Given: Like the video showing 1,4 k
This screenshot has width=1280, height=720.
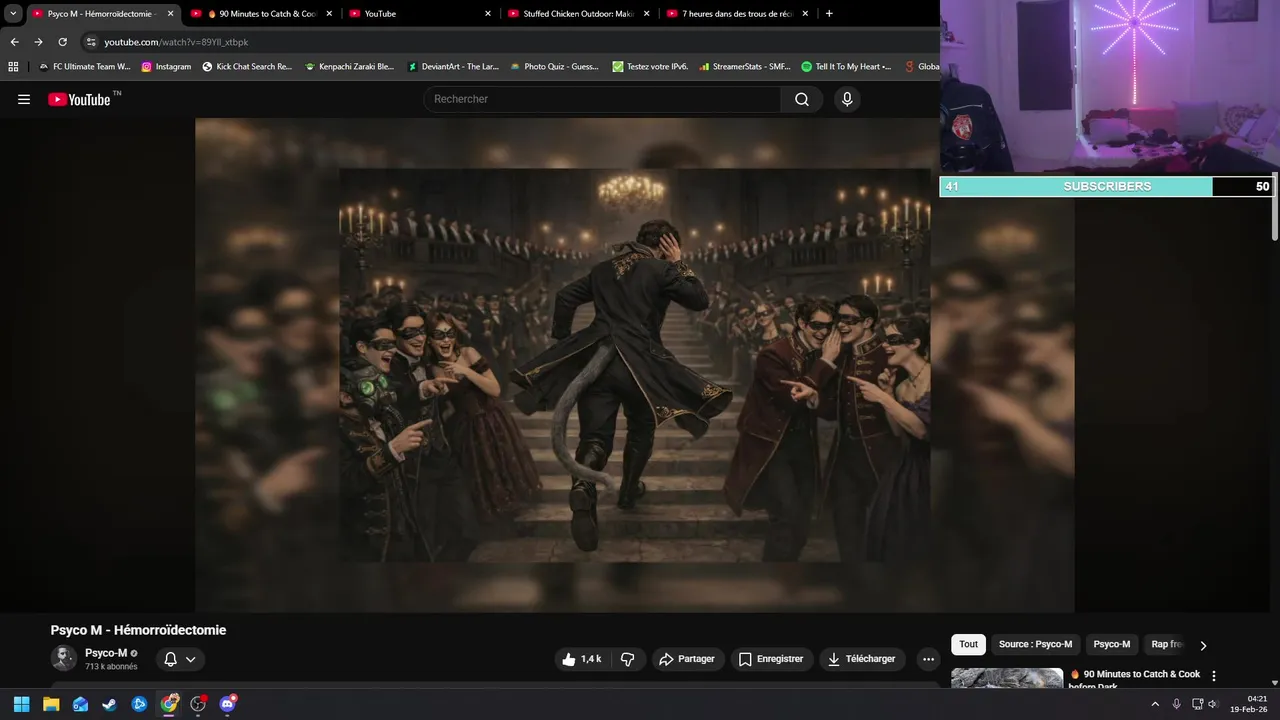Looking at the screenshot, I should 582,659.
